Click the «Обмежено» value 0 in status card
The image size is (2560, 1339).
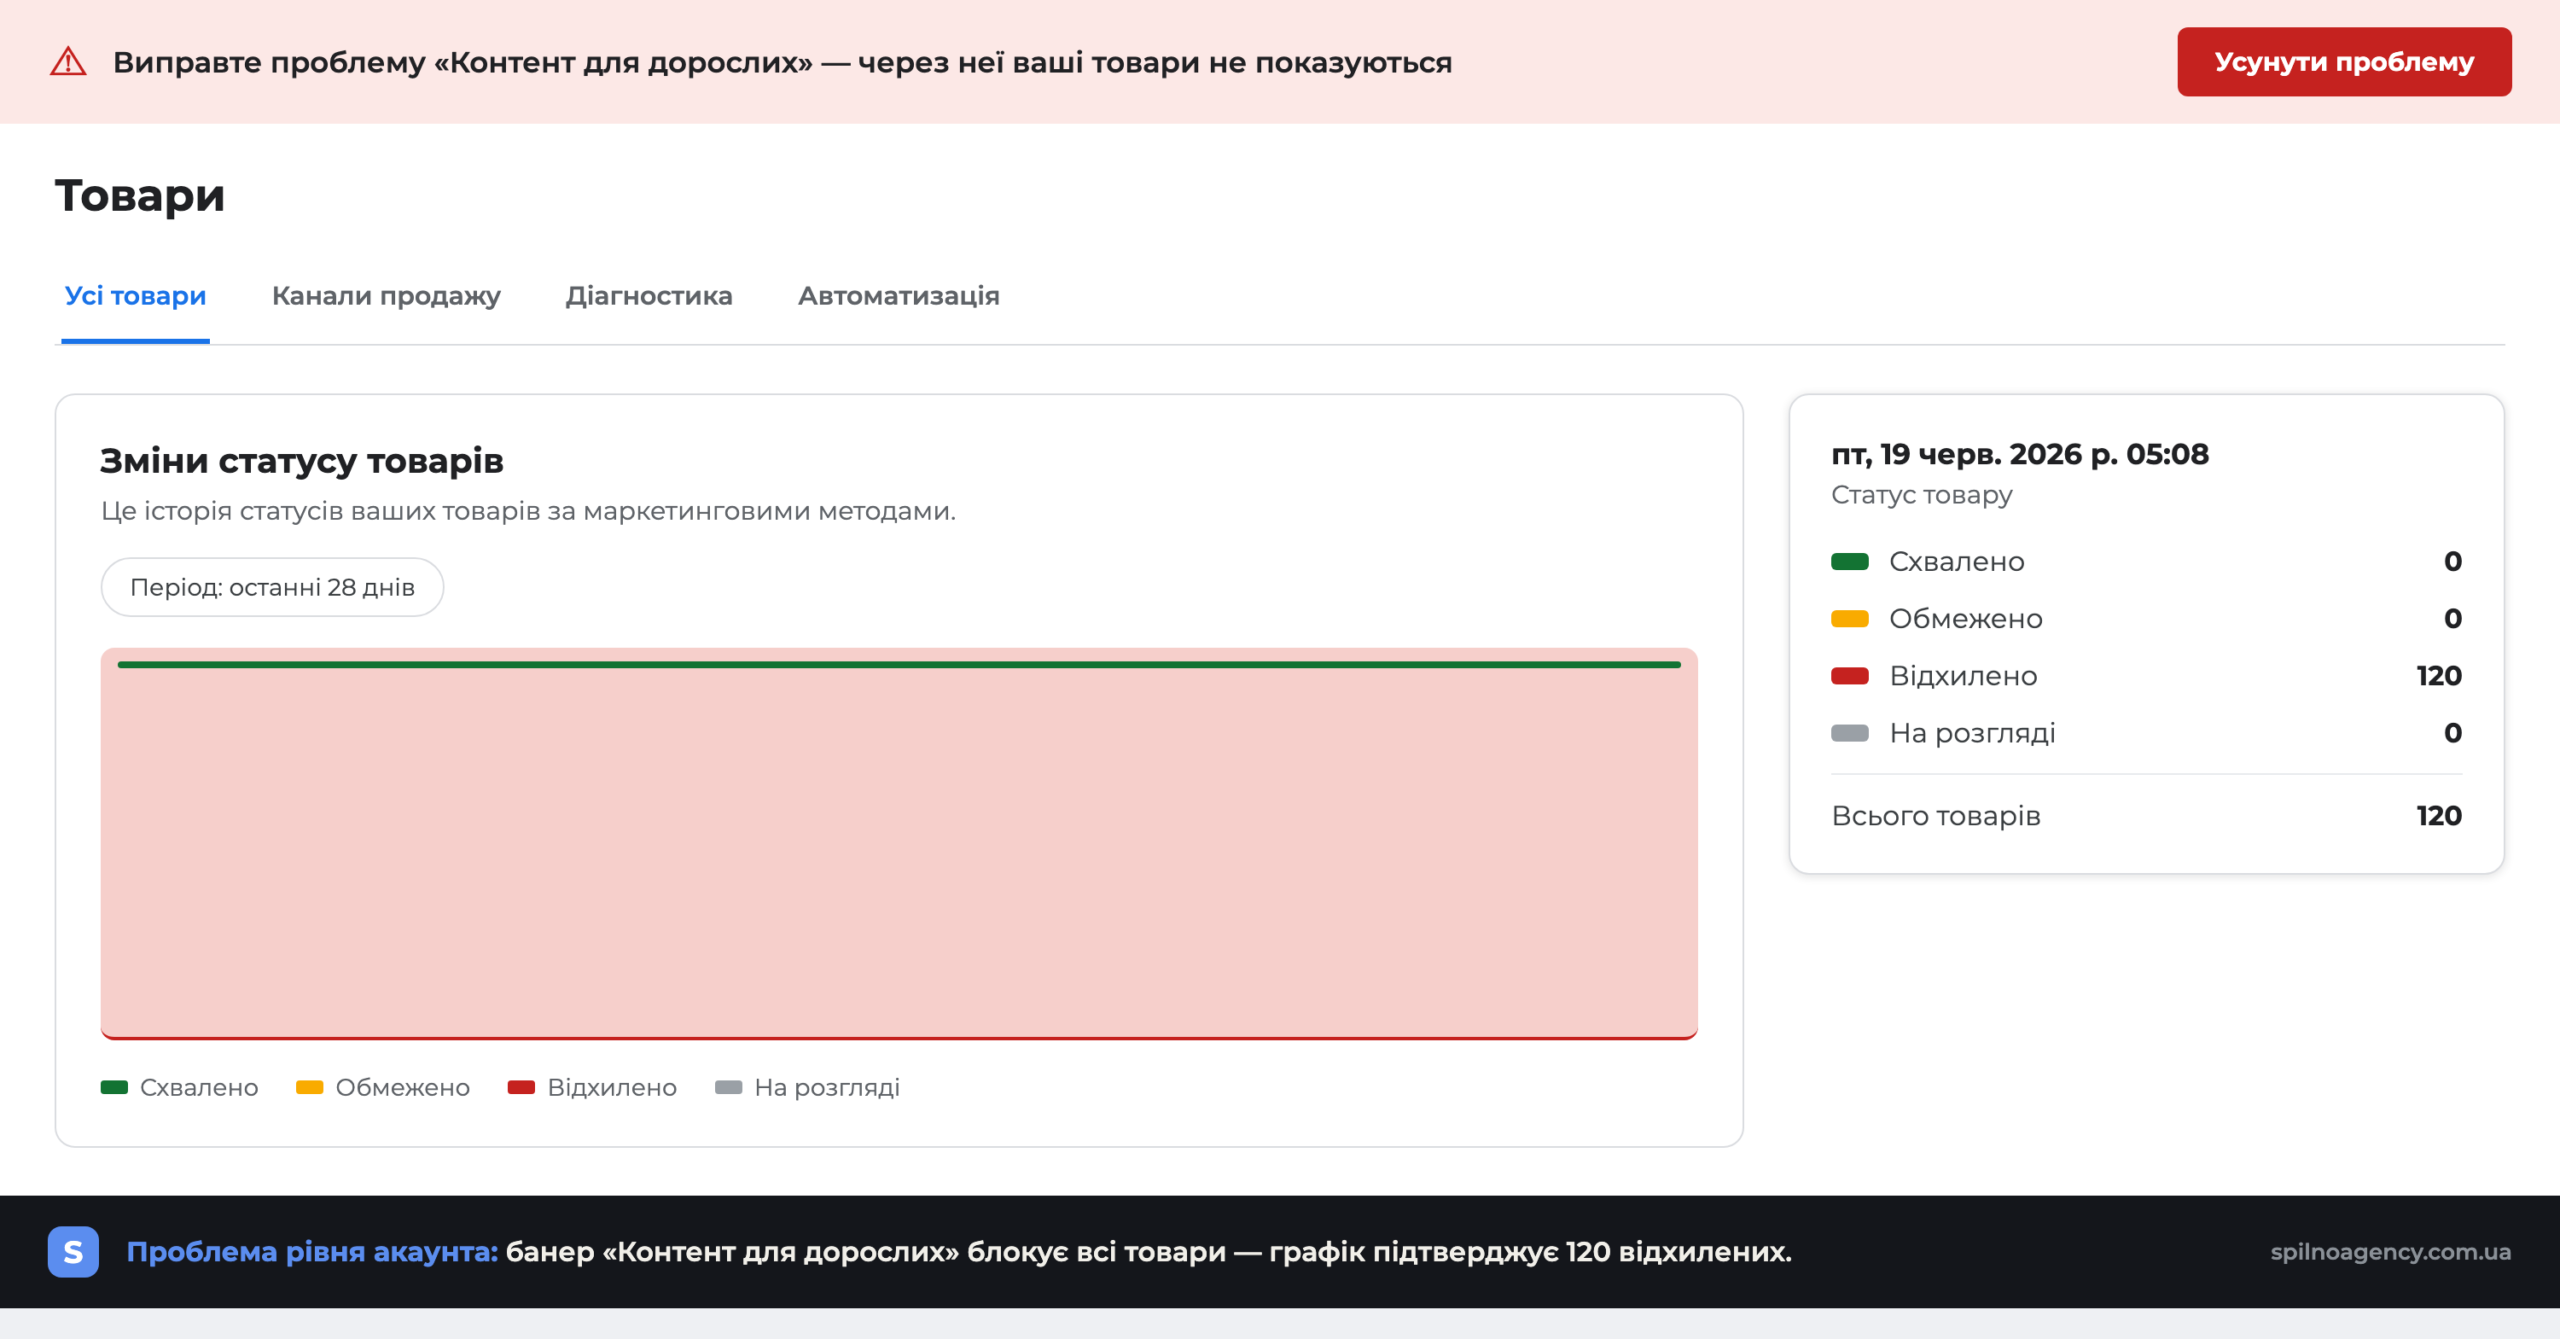(x=2453, y=619)
